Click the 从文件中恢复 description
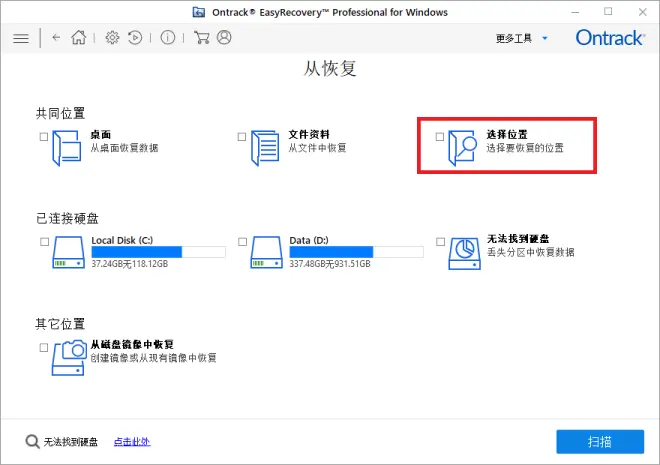Viewport: 660px width, 465px height. click(317, 148)
